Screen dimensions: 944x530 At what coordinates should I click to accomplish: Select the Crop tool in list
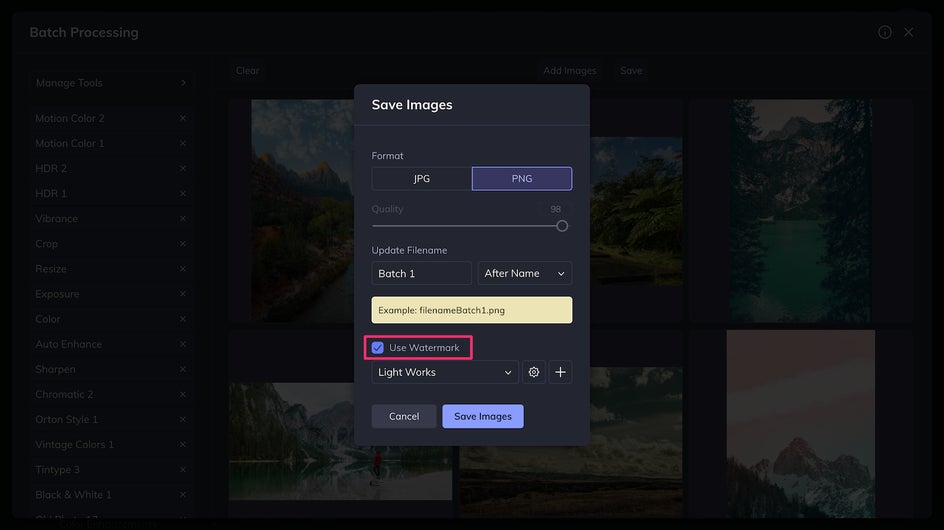coord(47,244)
